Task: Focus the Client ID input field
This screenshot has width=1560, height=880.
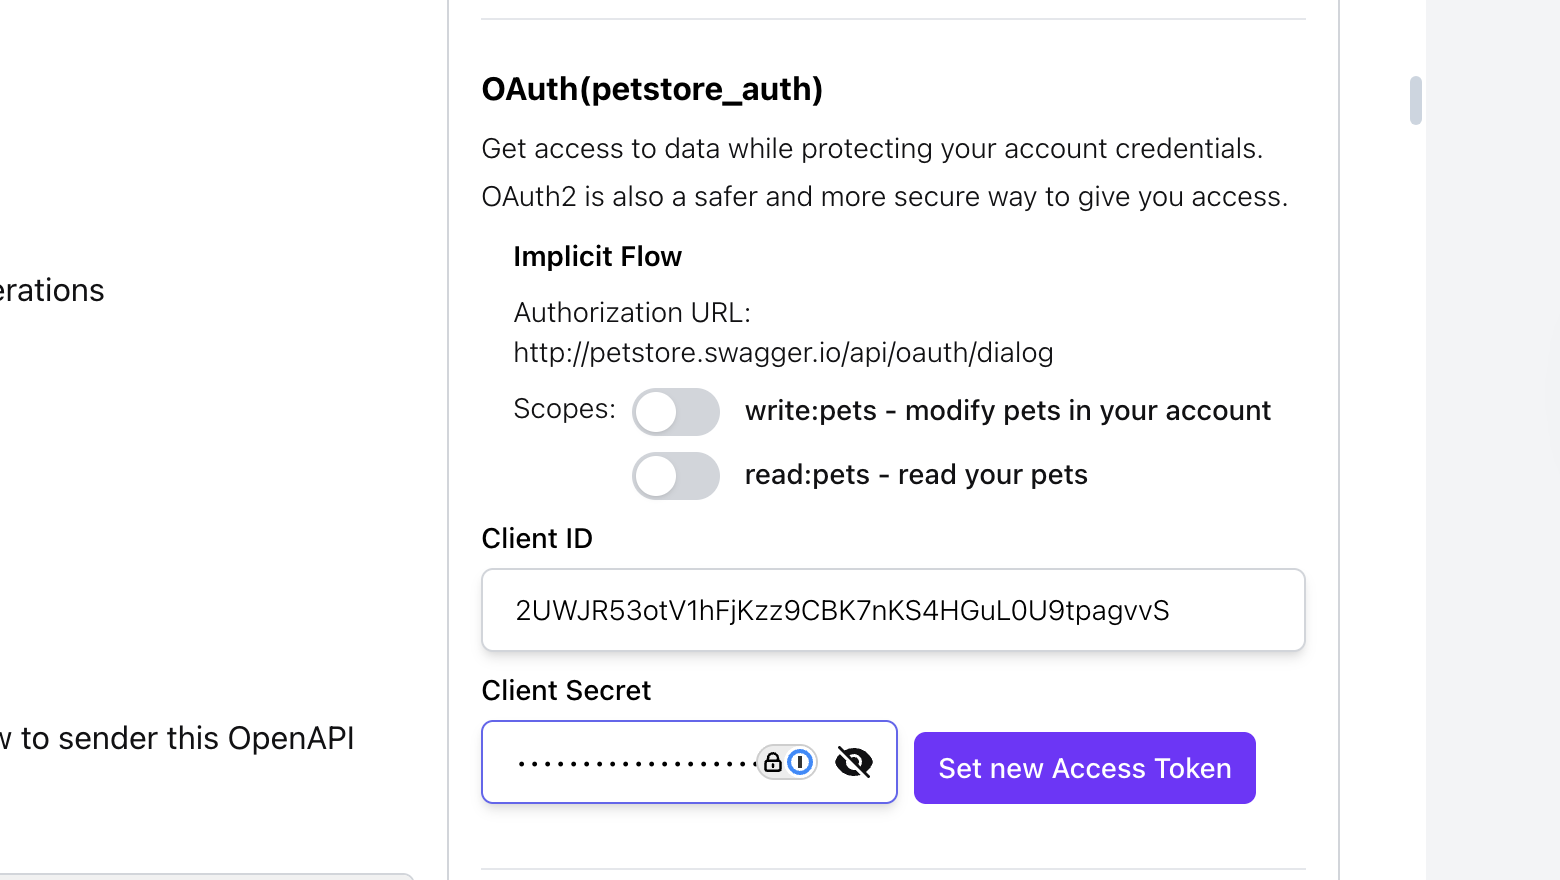Action: (x=892, y=610)
